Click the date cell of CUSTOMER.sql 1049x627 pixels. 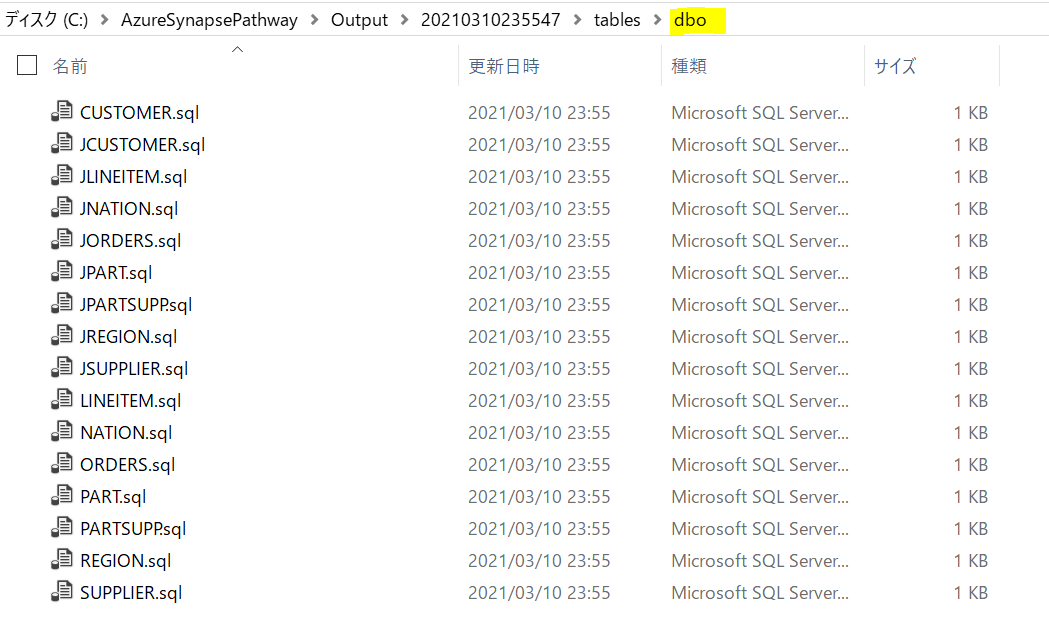pyautogui.click(x=539, y=112)
